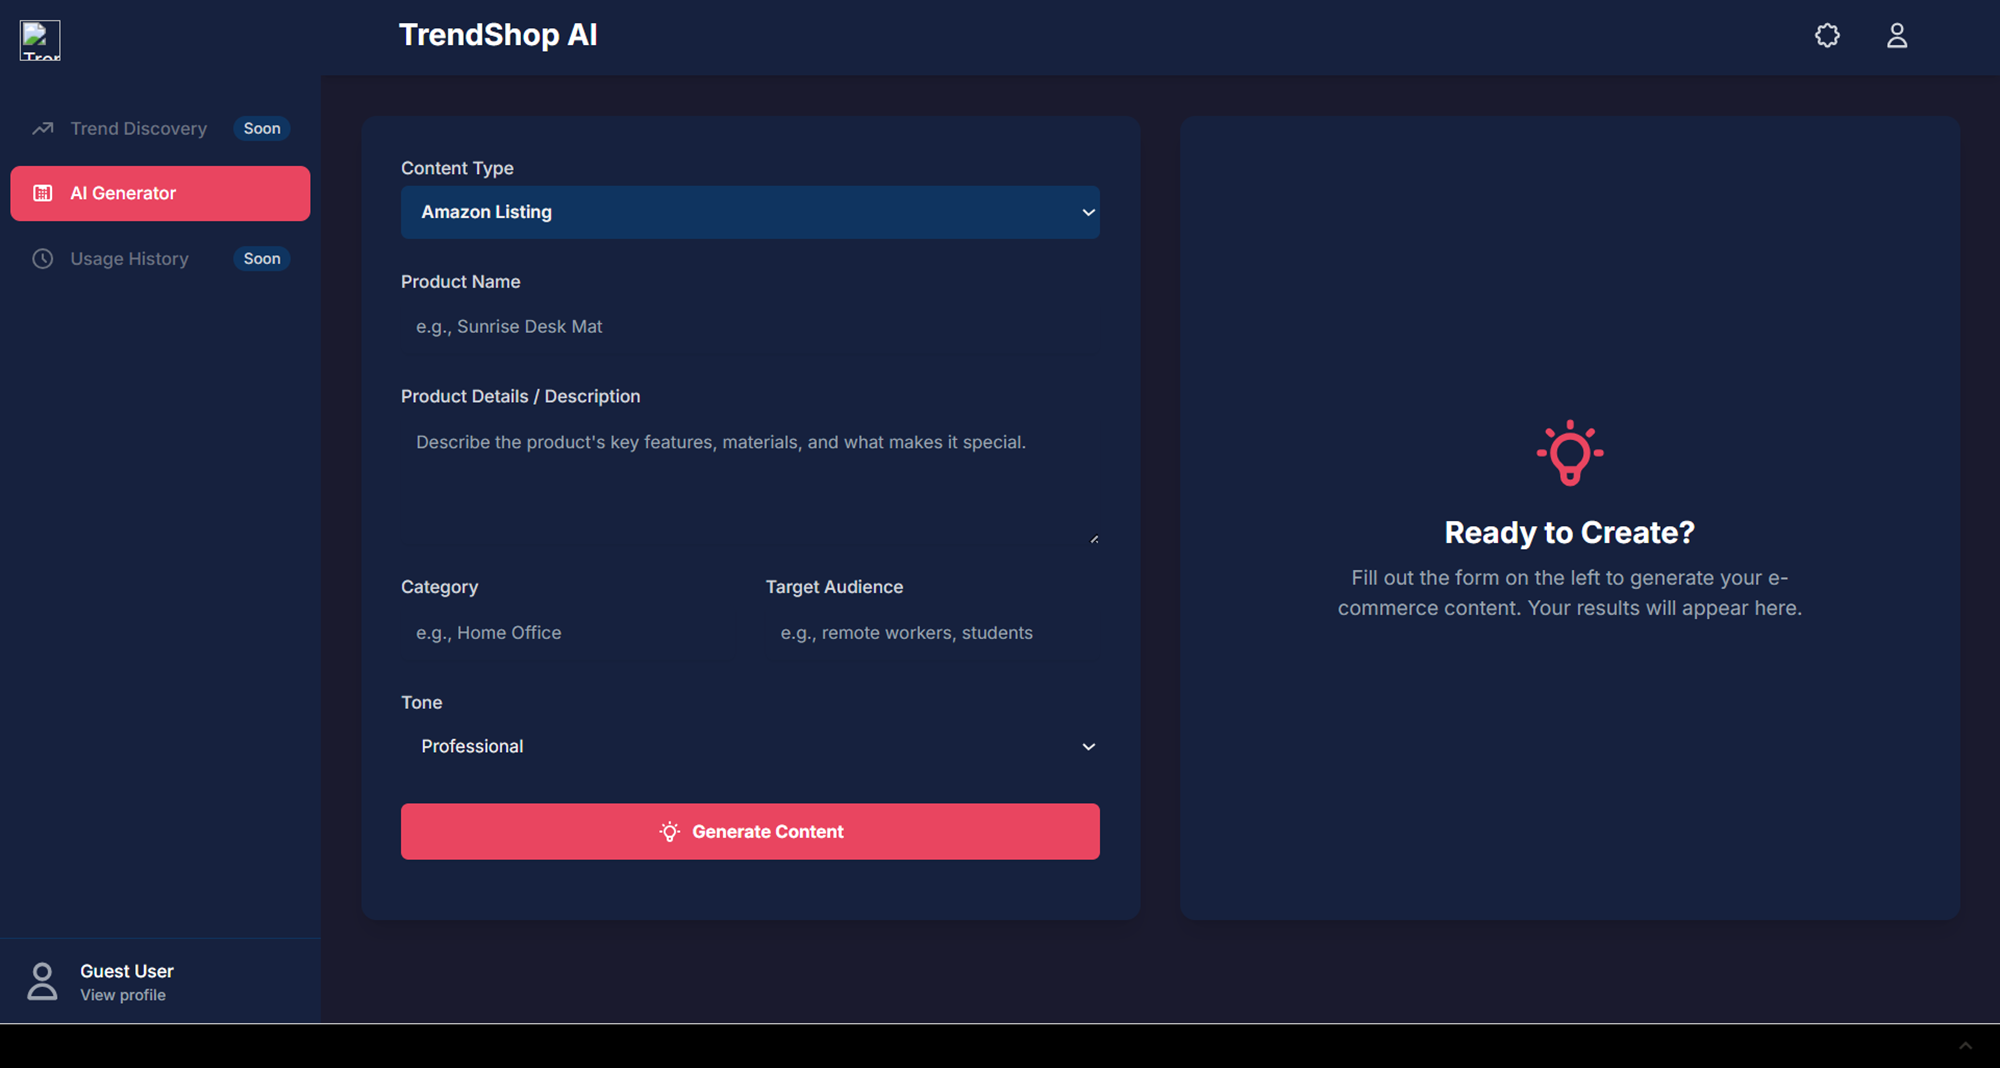Click the TrendShop logo image

click(x=40, y=40)
